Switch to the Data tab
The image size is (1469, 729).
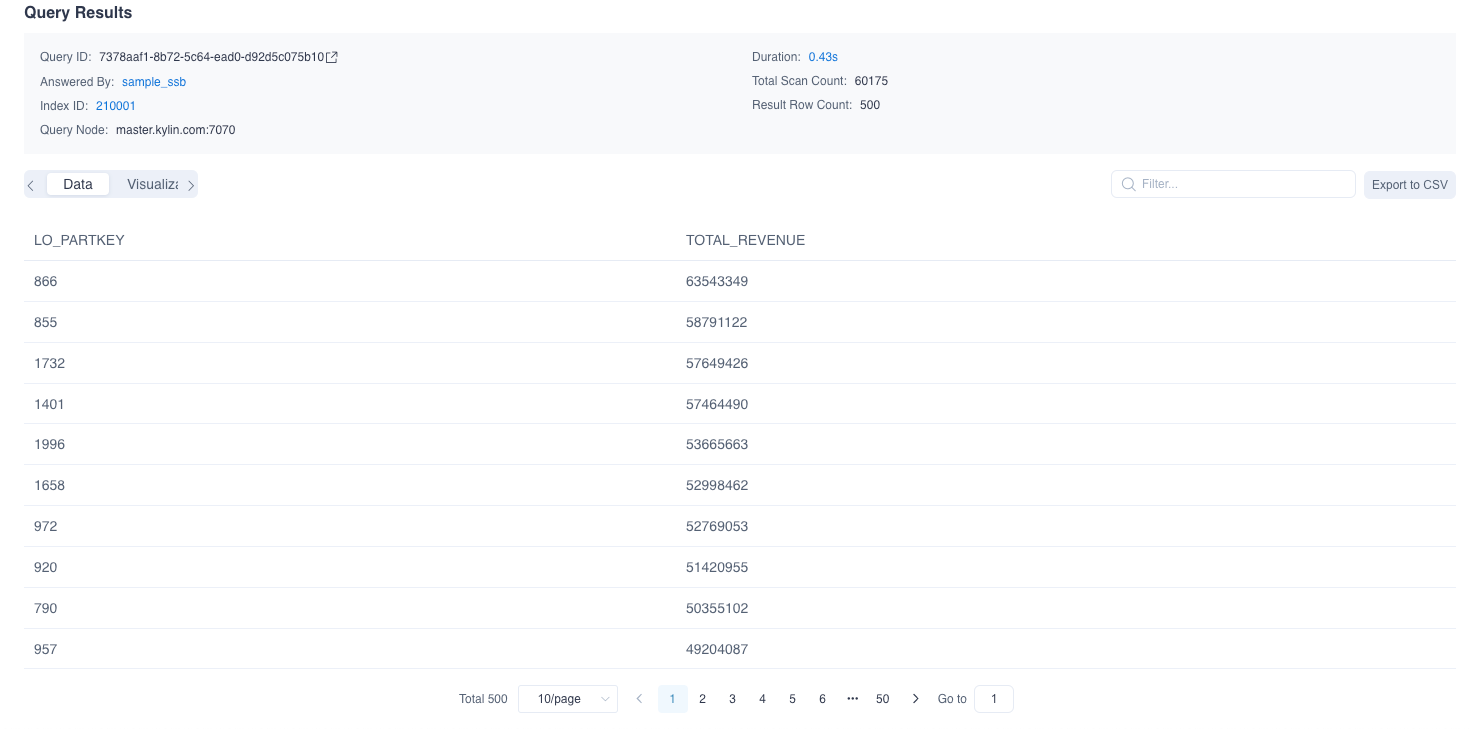point(78,184)
